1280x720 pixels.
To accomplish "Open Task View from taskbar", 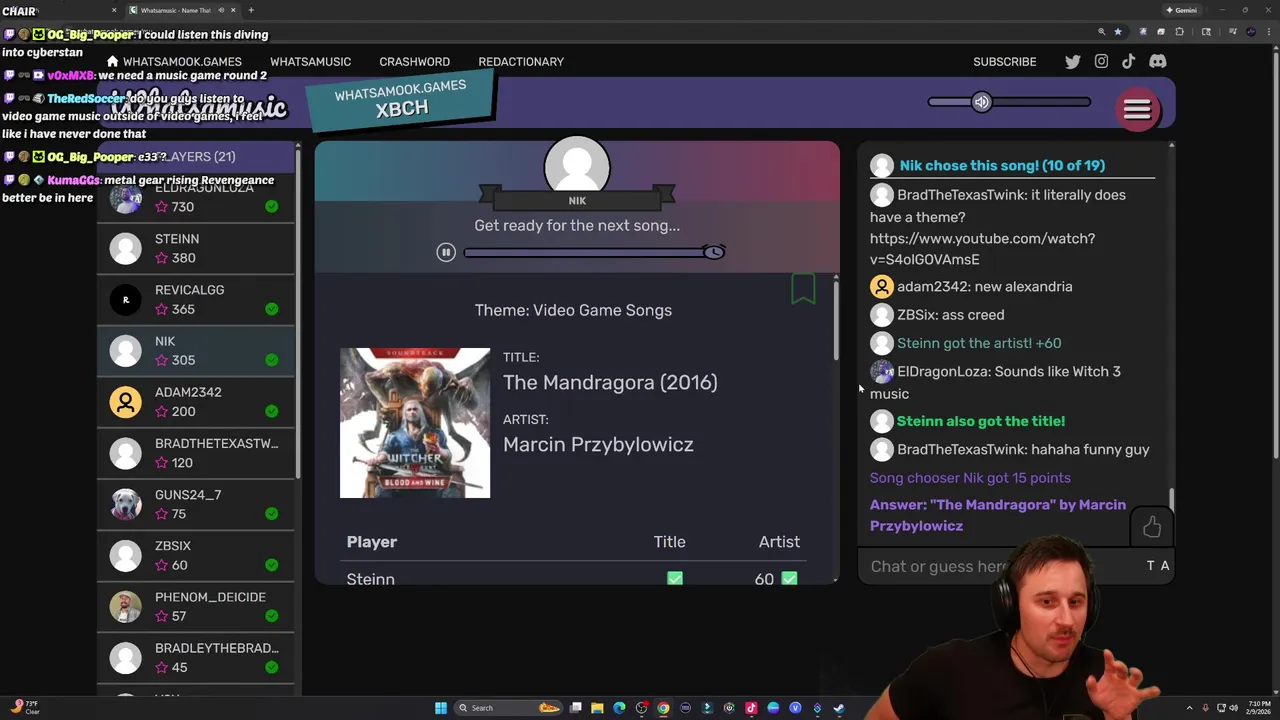I will click(576, 708).
